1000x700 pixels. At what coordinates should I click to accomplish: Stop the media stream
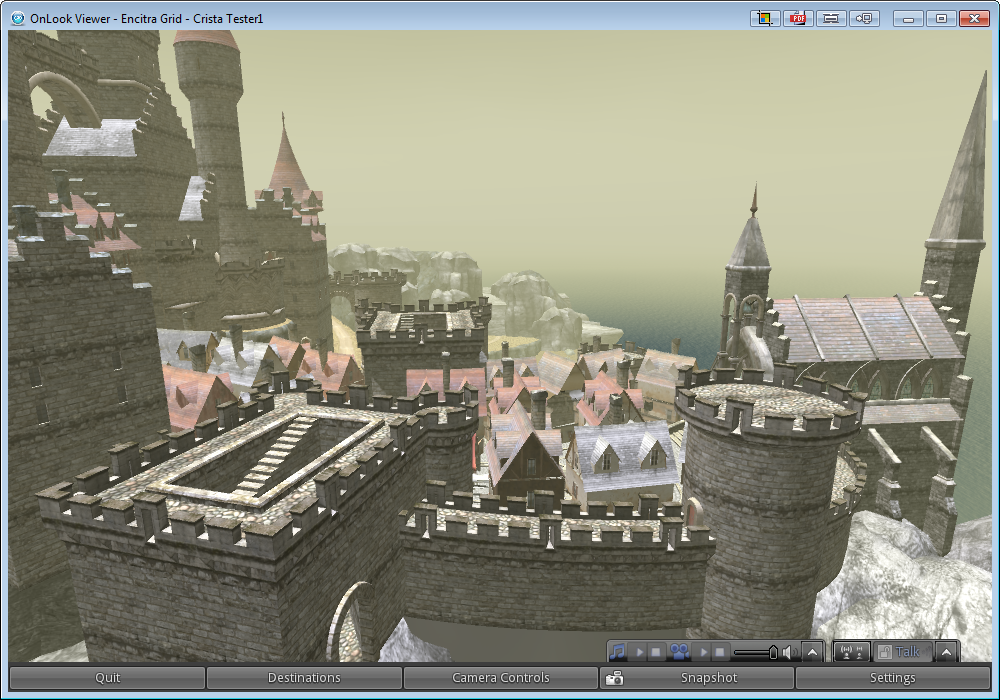tap(720, 652)
